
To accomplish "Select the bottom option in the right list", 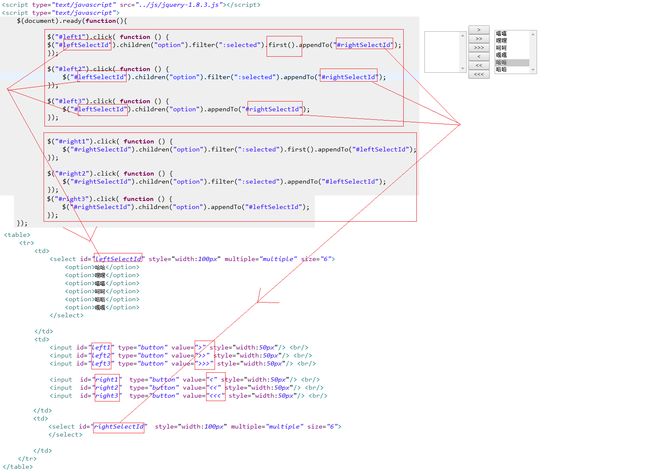I will [x=512, y=69].
